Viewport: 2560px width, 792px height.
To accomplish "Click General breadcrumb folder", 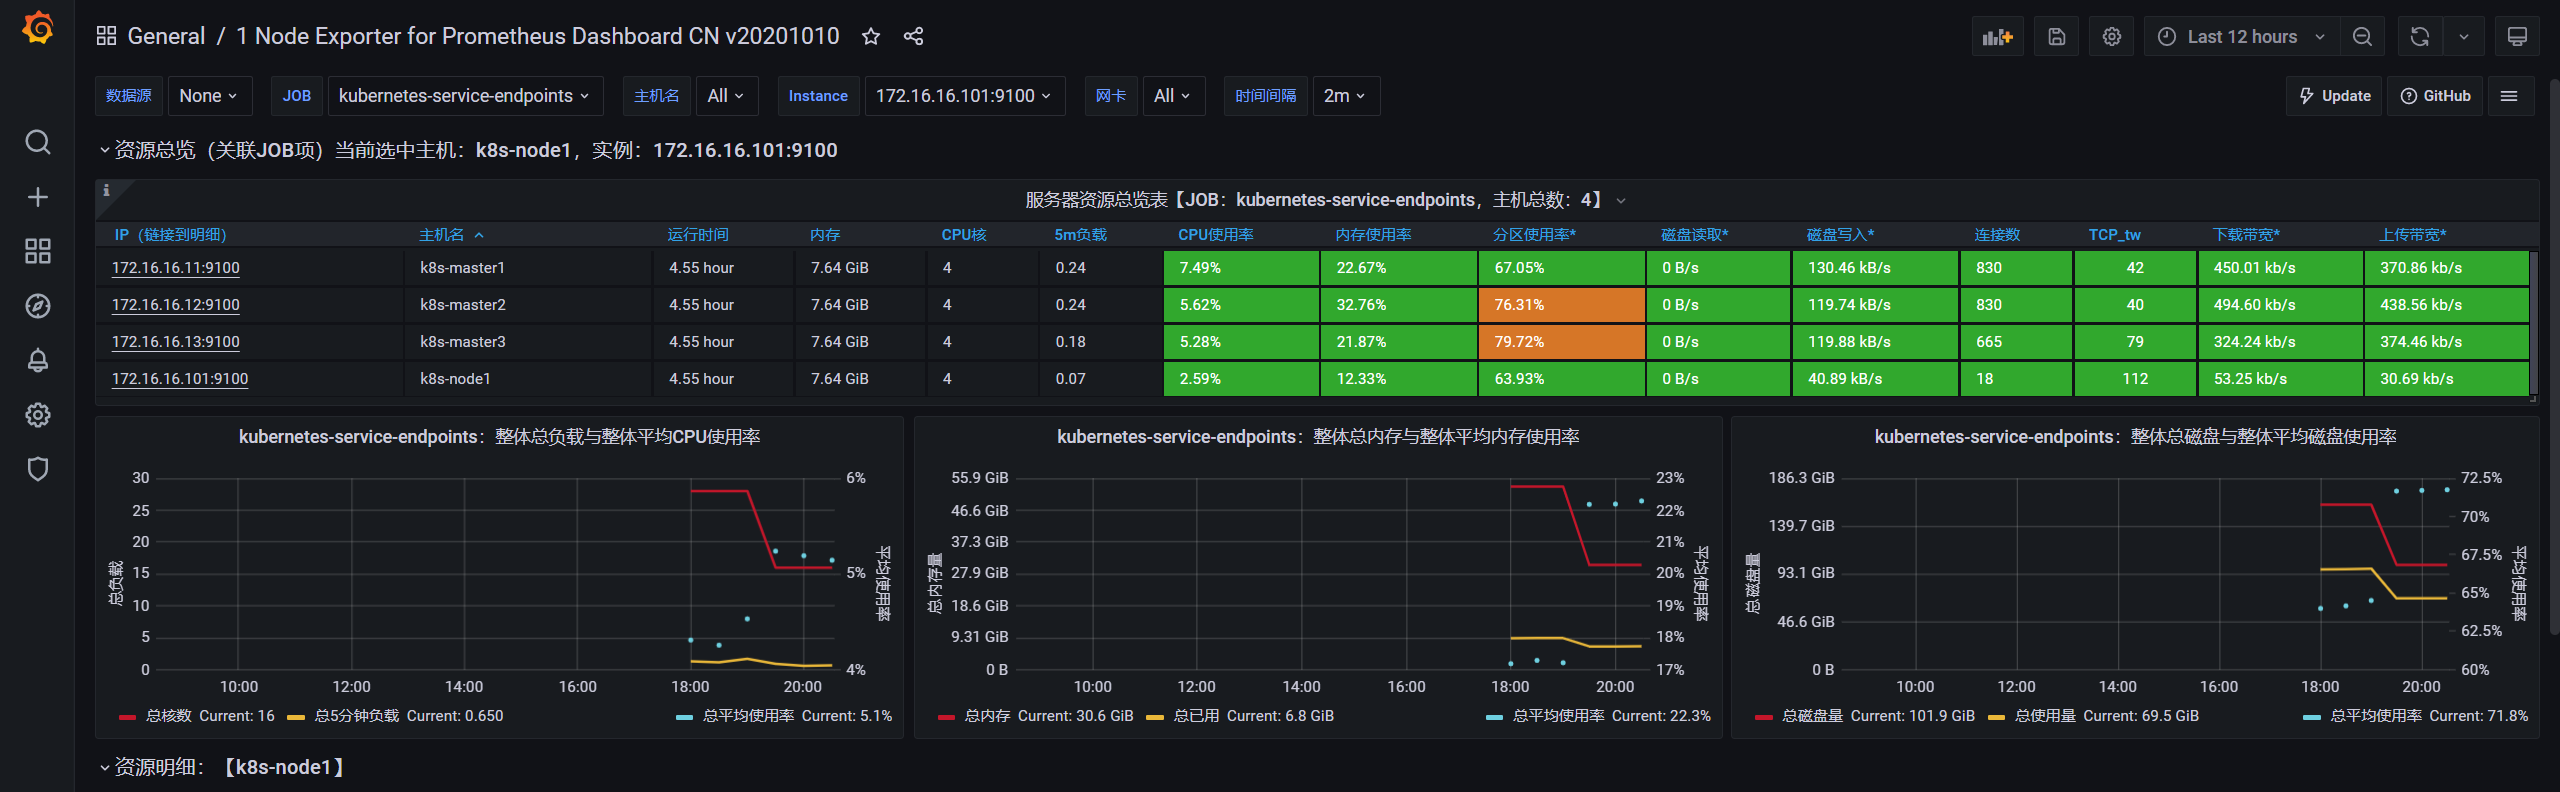I will click(166, 37).
